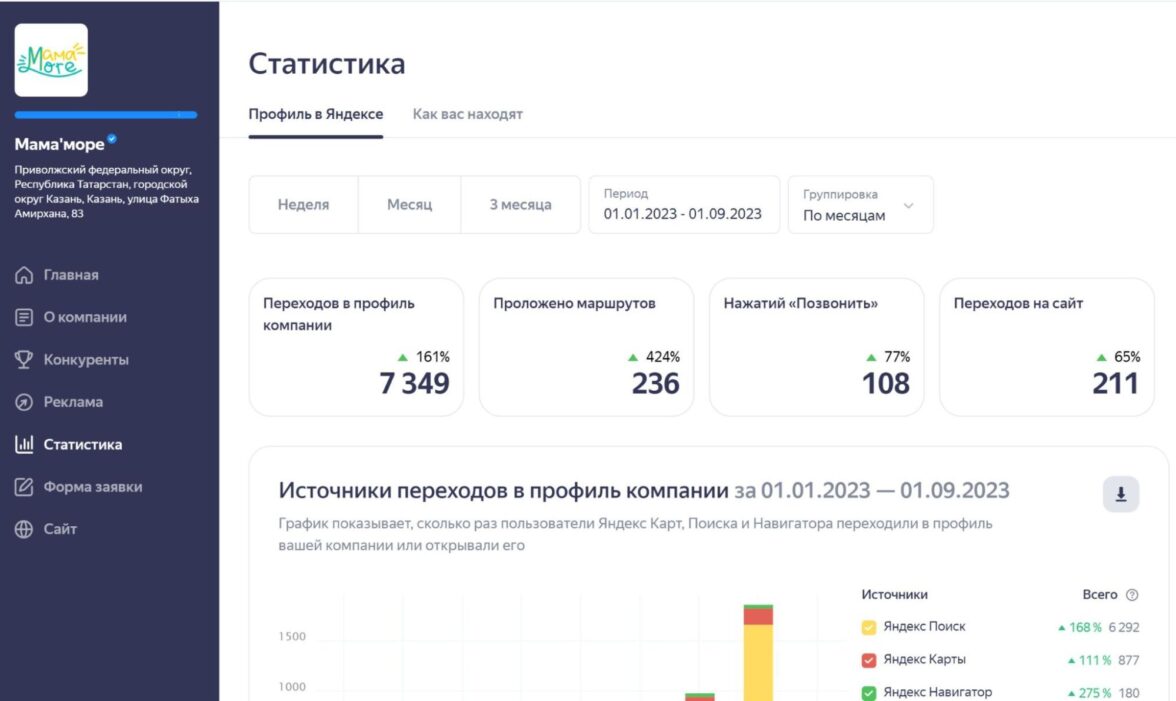Click the verified badge next to Мама'море
Image resolution: width=1176 pixels, height=701 pixels.
112,139
